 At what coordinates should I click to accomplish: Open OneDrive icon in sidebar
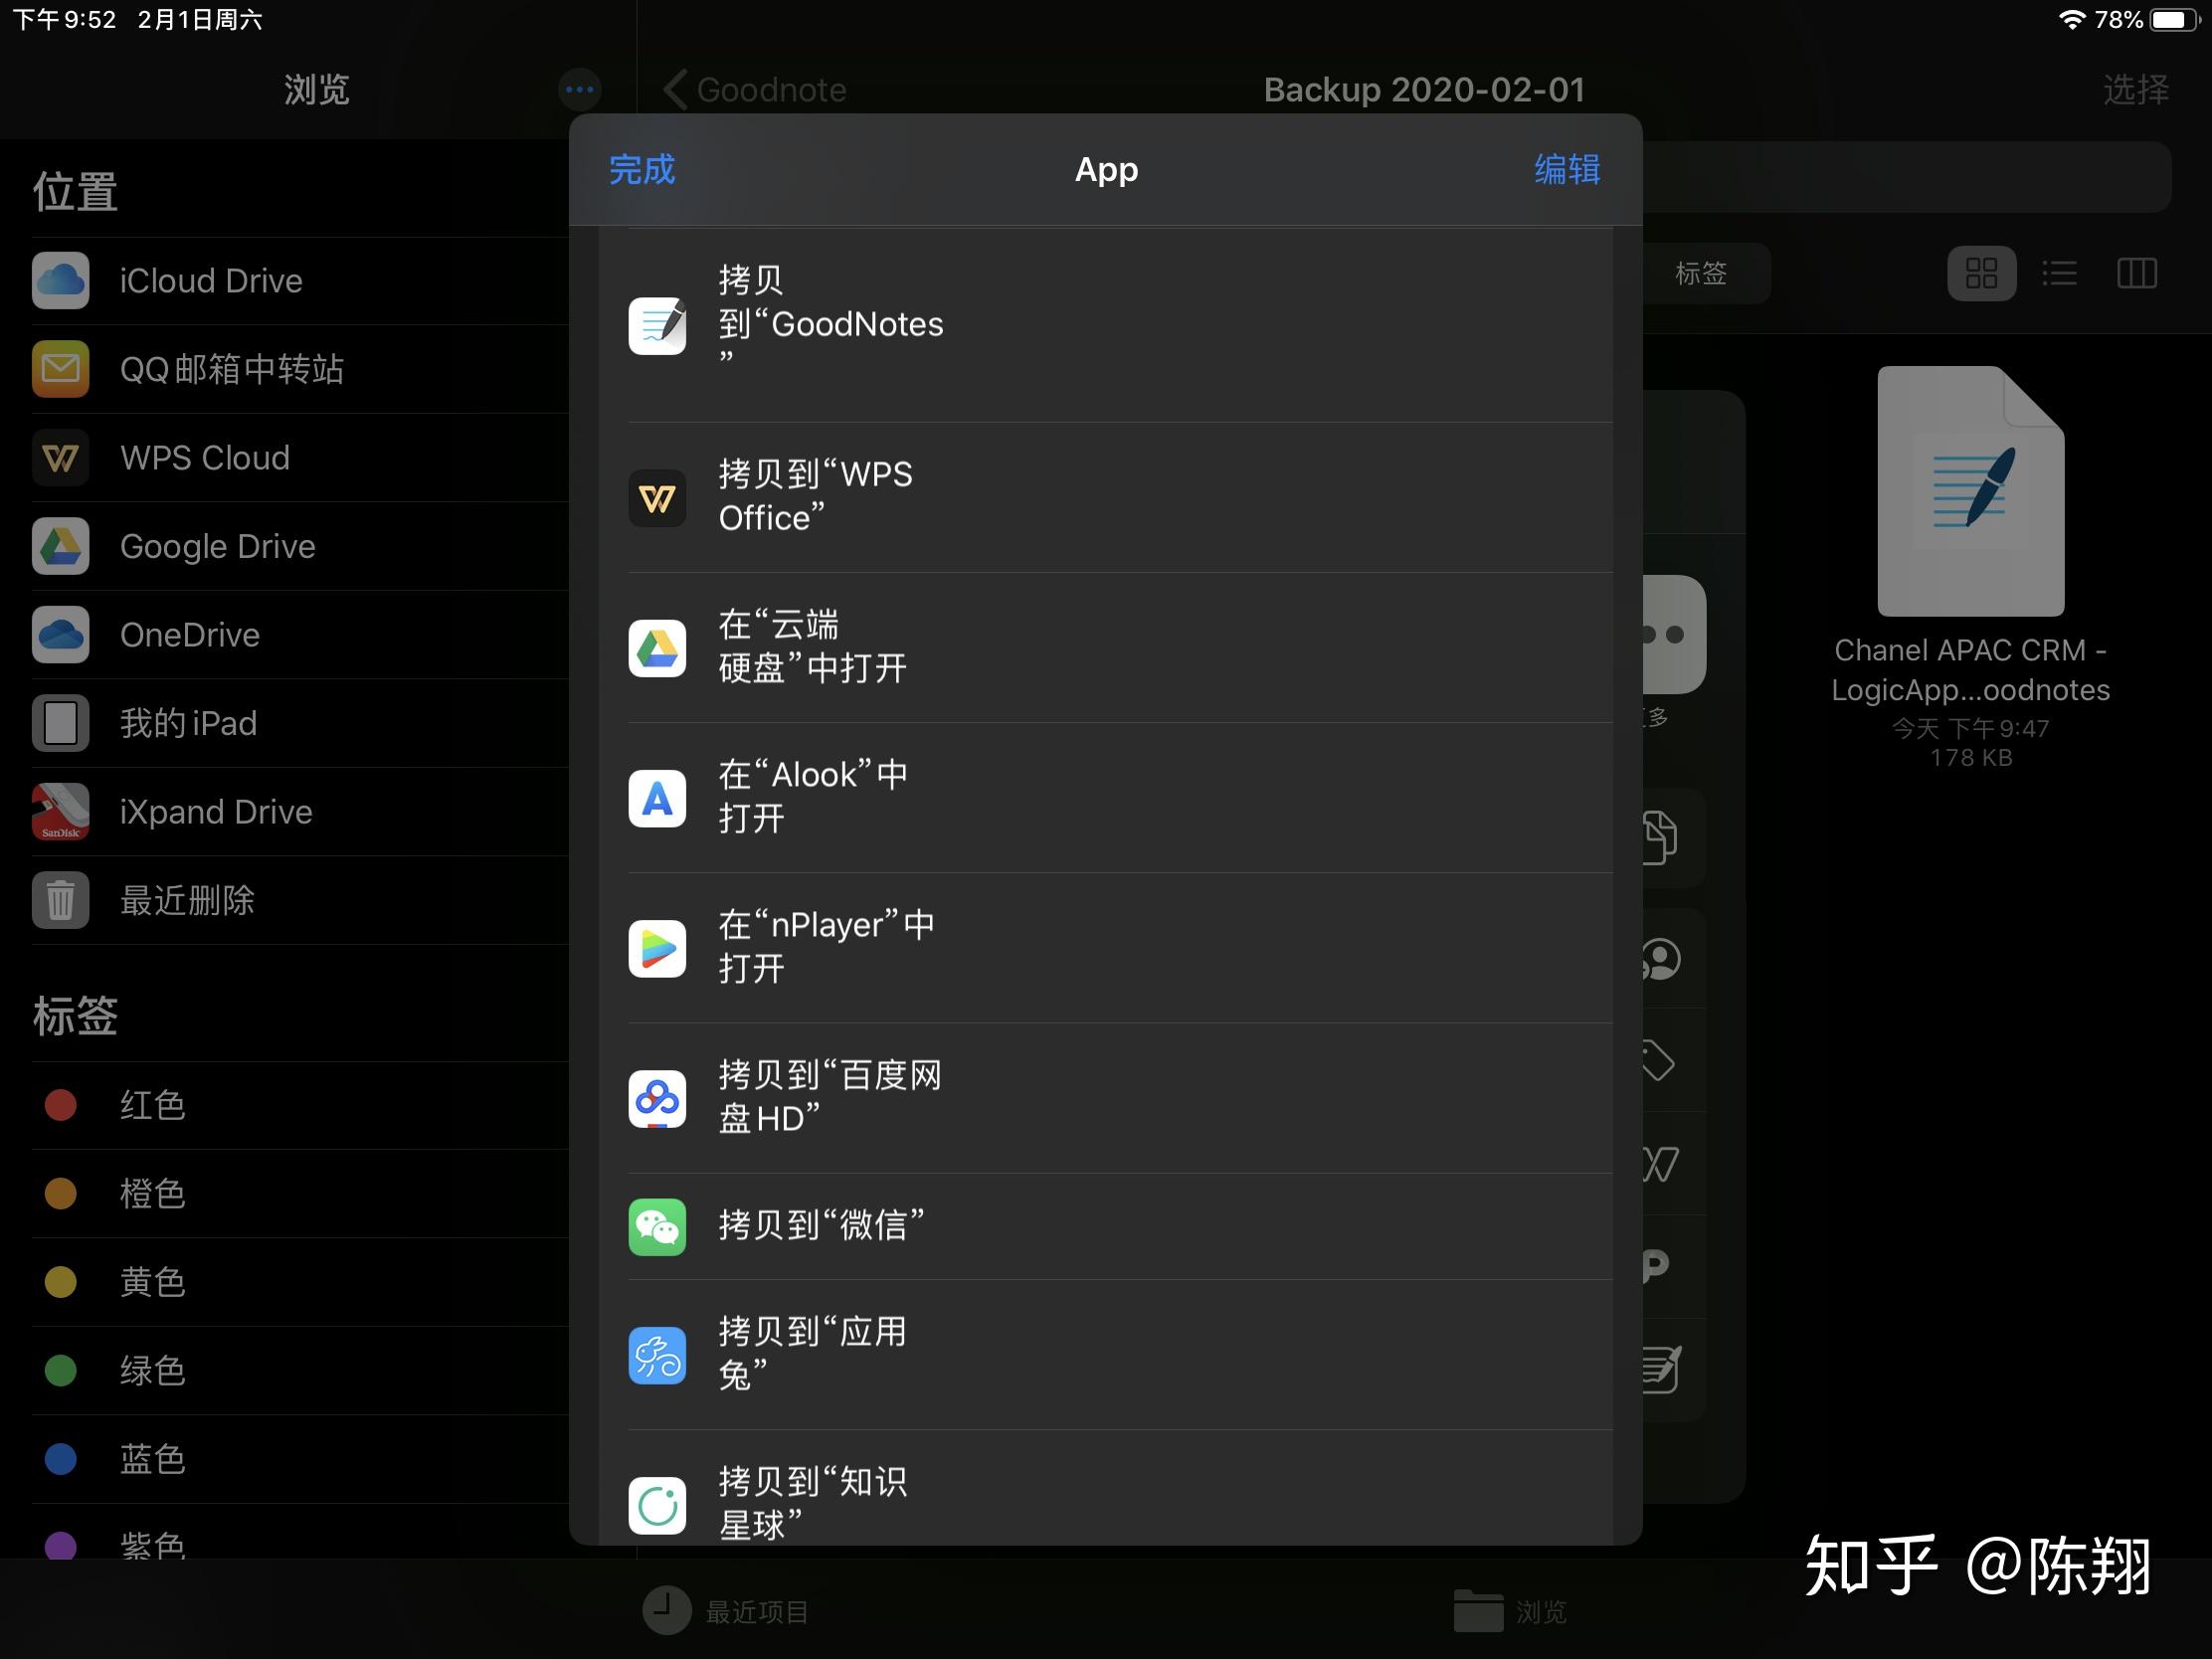pos(61,635)
